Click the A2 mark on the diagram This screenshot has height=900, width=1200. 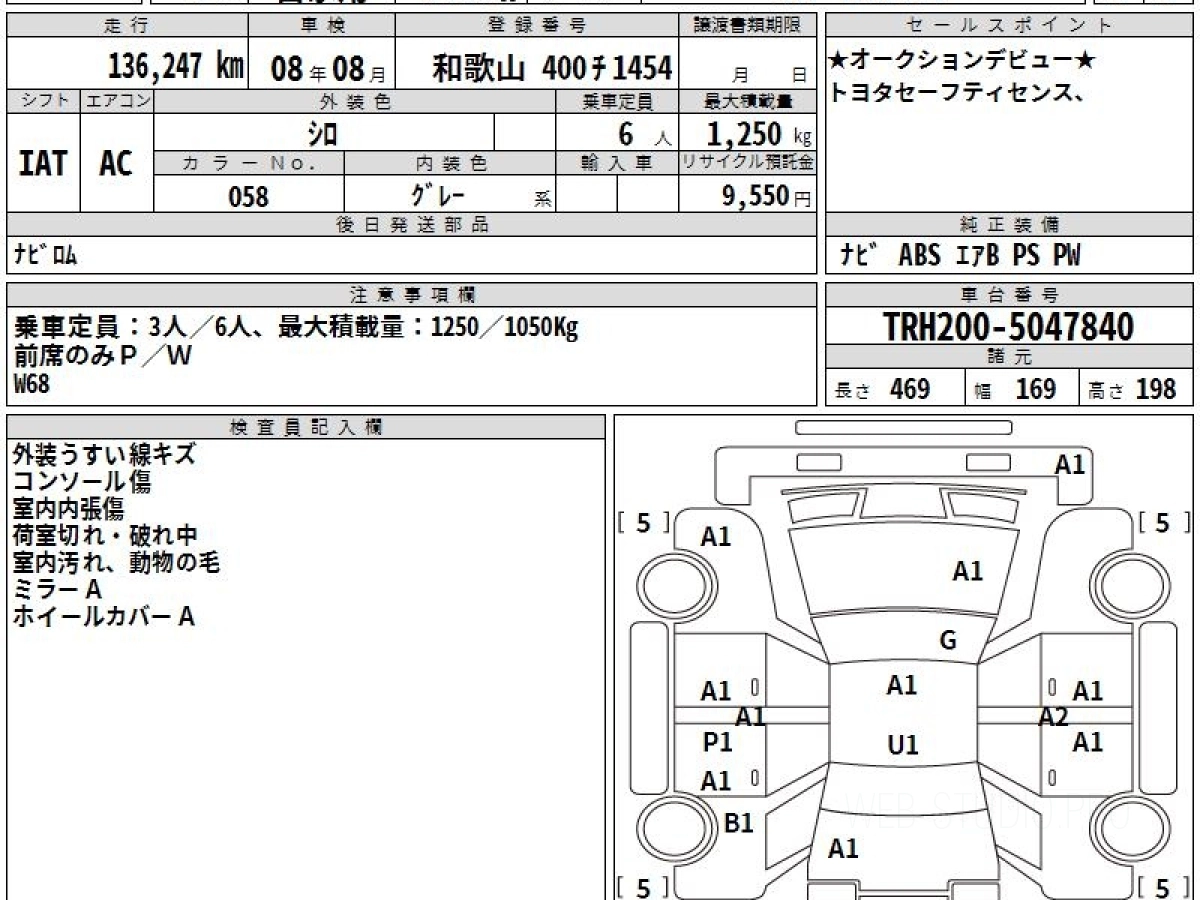coord(1053,716)
